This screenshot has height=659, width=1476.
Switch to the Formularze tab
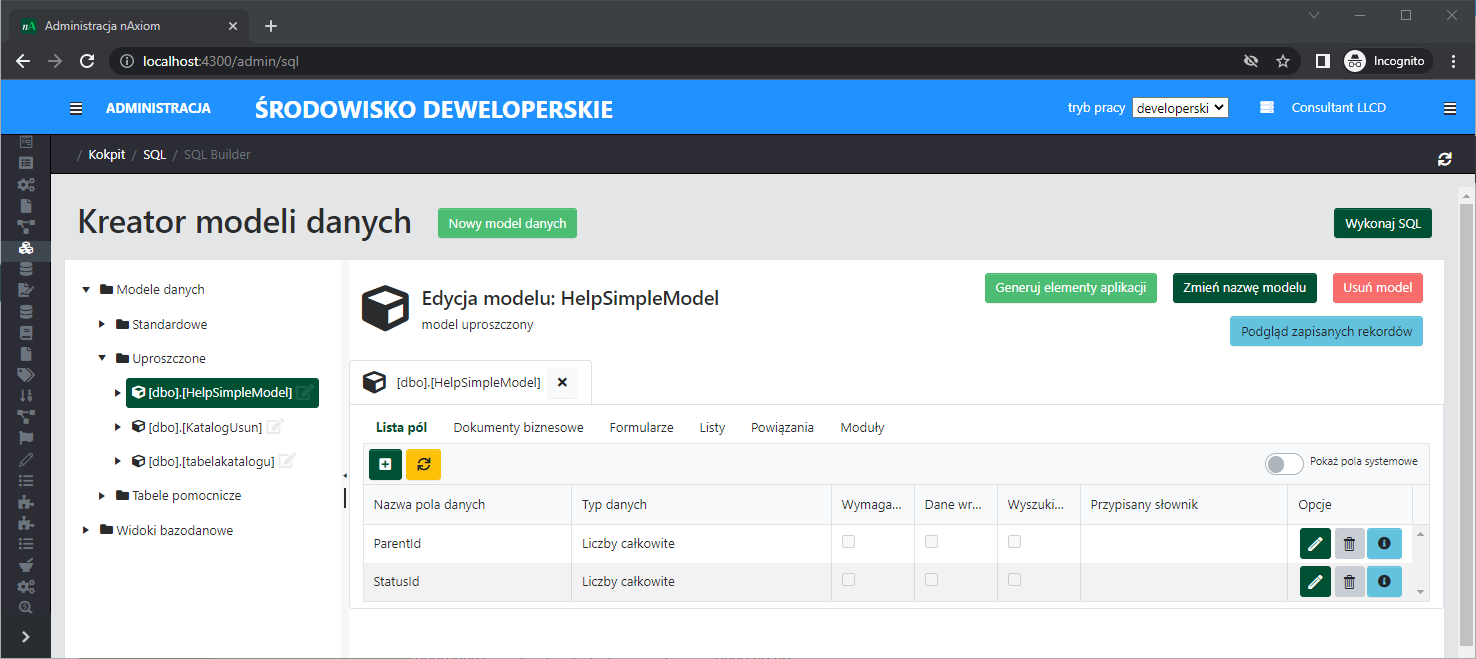click(641, 427)
